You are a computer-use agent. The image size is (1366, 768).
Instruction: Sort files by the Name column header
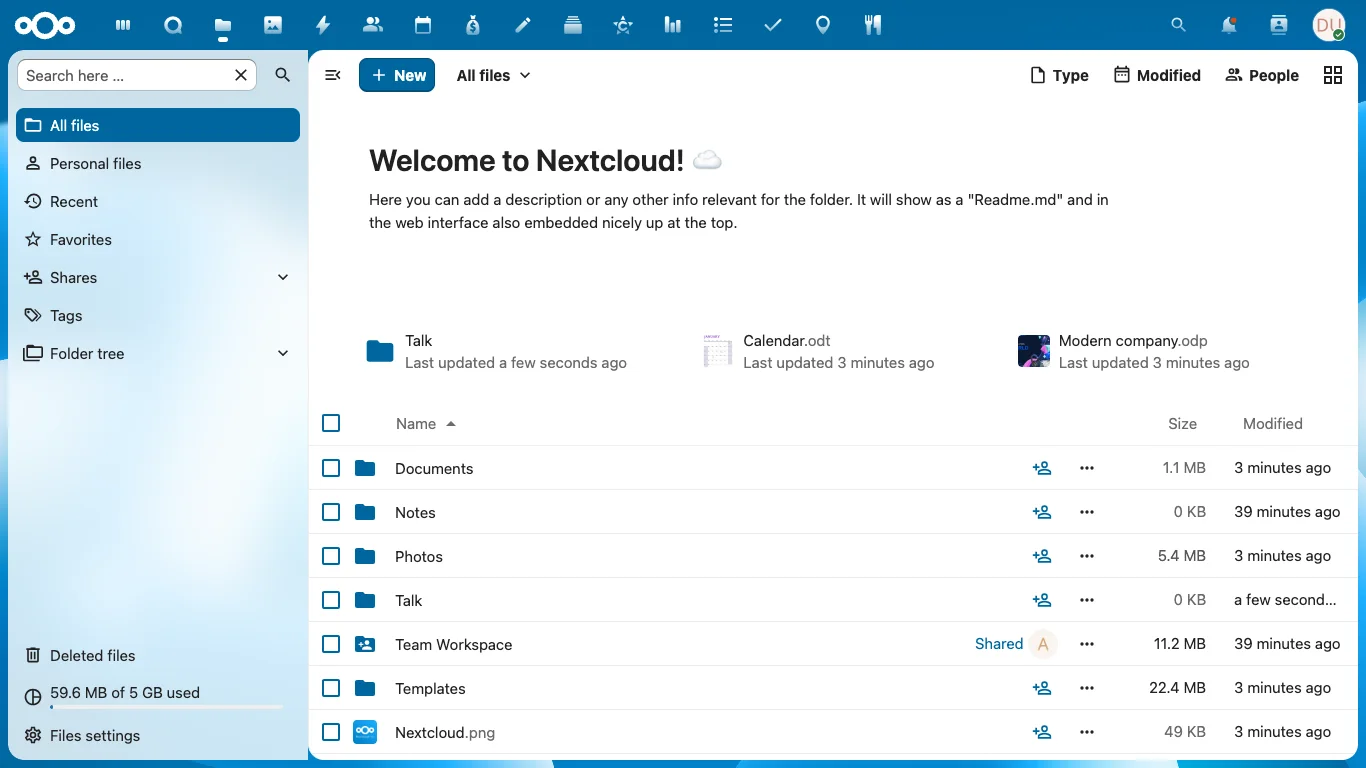click(x=426, y=423)
